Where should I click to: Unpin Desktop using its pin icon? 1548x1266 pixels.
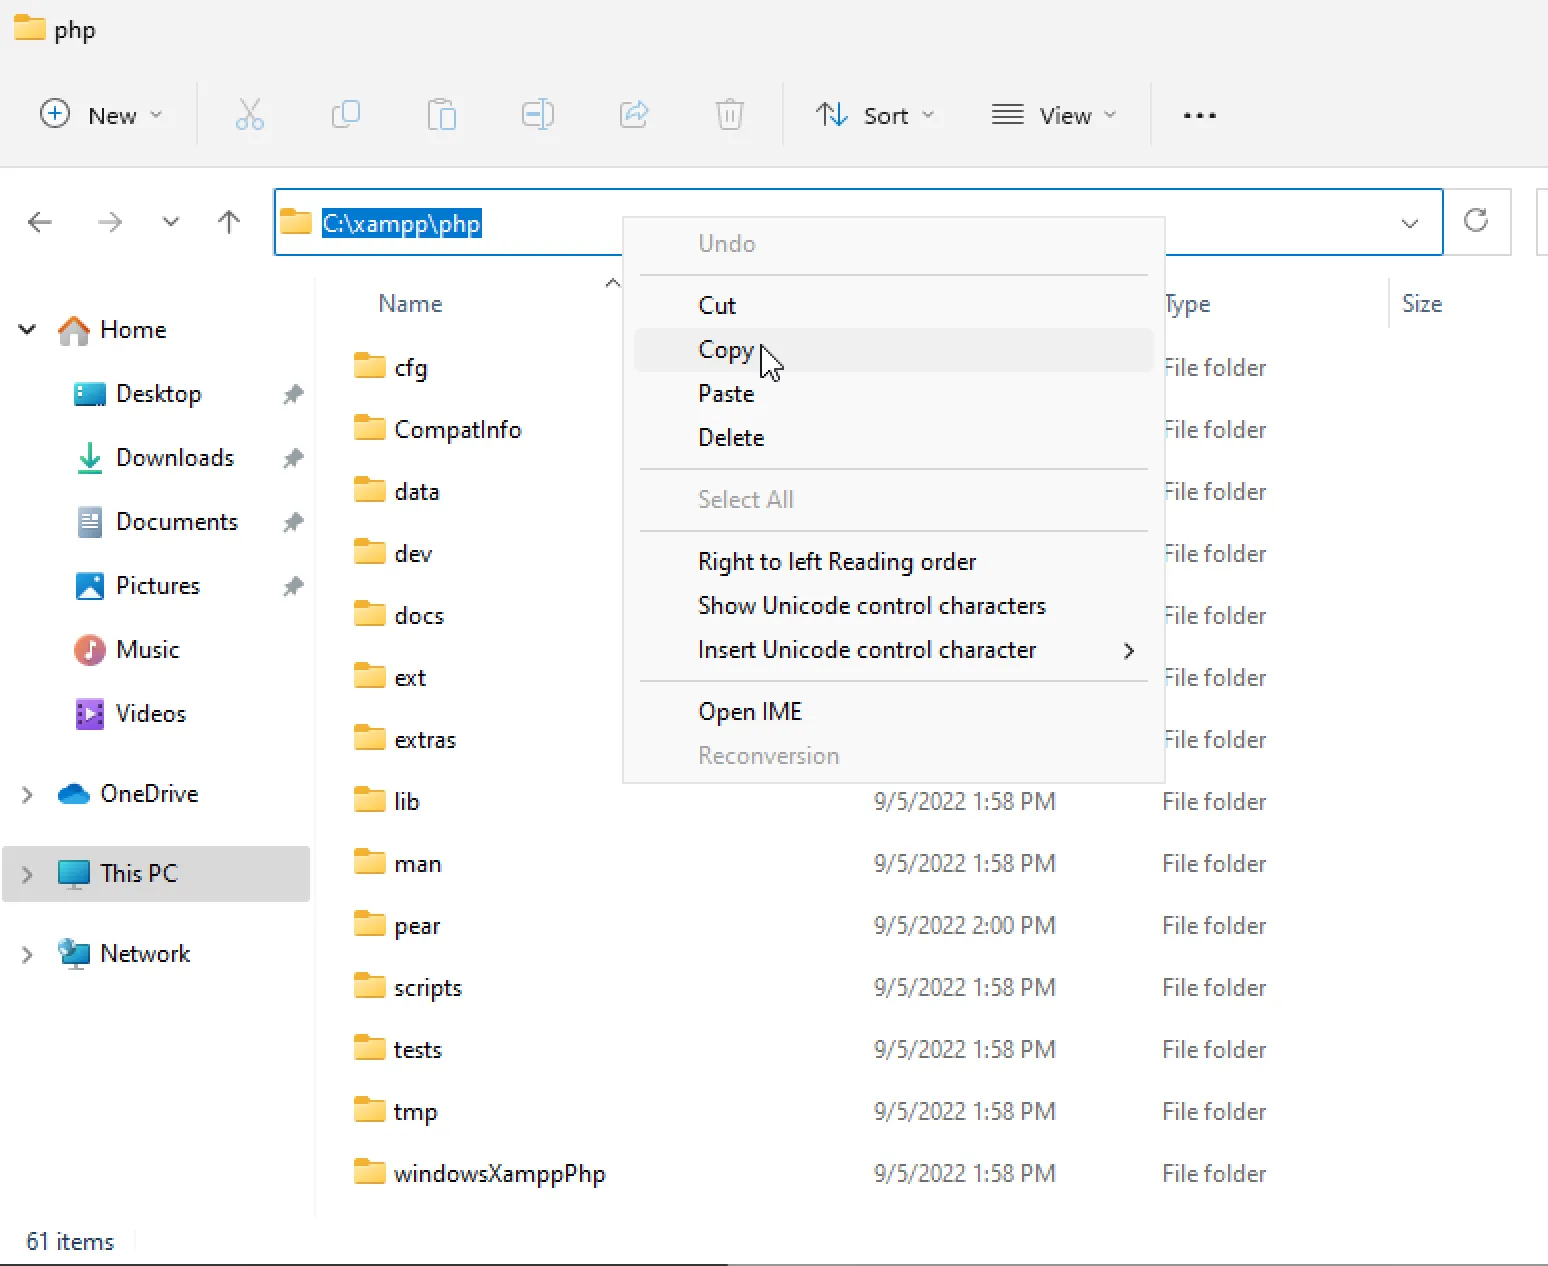(293, 394)
